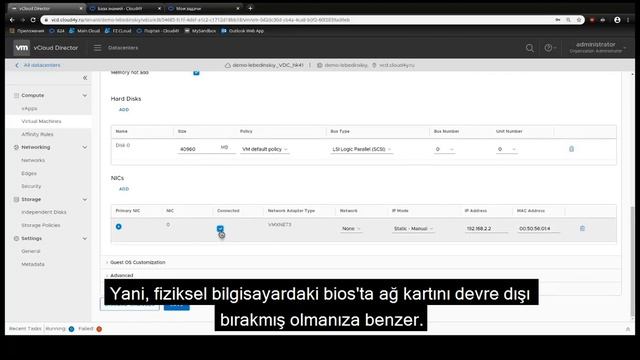This screenshot has width=640, height=360.
Task: Open Security in sidebar
Action: [31, 186]
